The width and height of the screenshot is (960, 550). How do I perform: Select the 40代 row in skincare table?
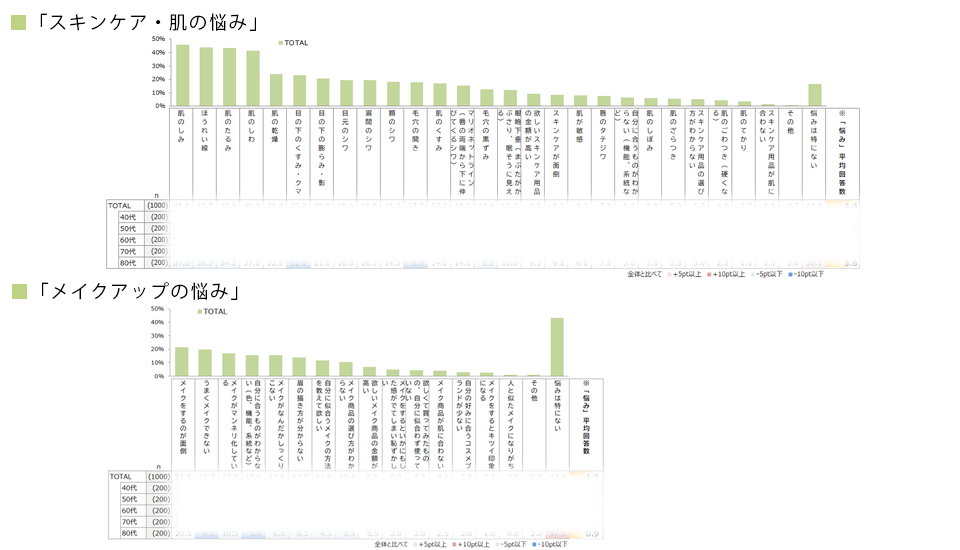coord(128,216)
